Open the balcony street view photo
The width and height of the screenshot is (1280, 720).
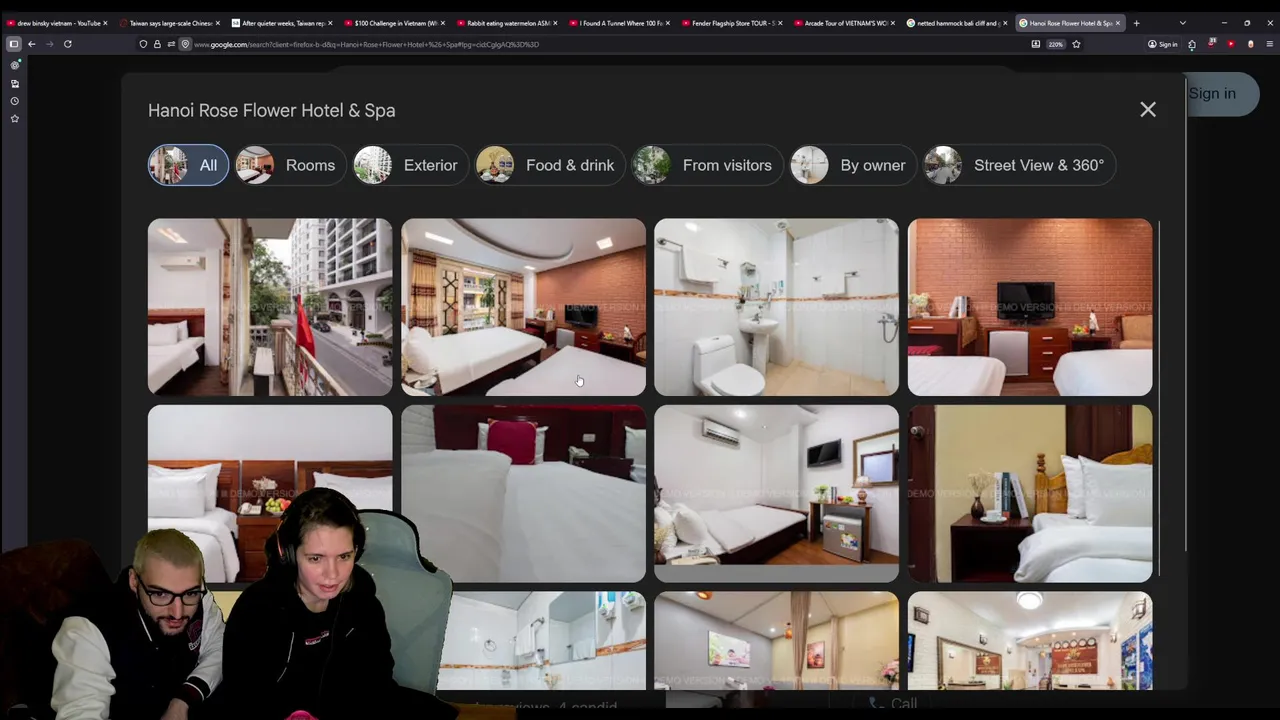pos(270,307)
